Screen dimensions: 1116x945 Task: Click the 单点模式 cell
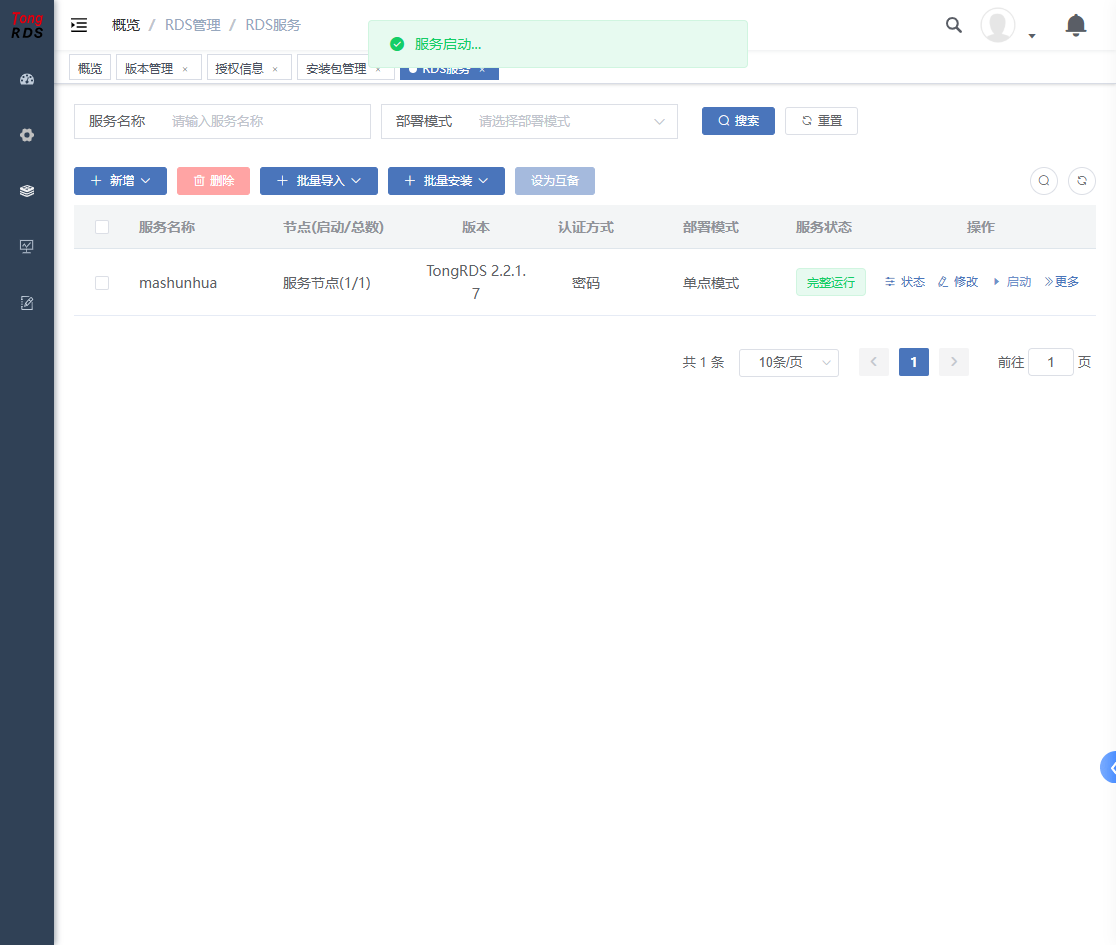(x=711, y=283)
